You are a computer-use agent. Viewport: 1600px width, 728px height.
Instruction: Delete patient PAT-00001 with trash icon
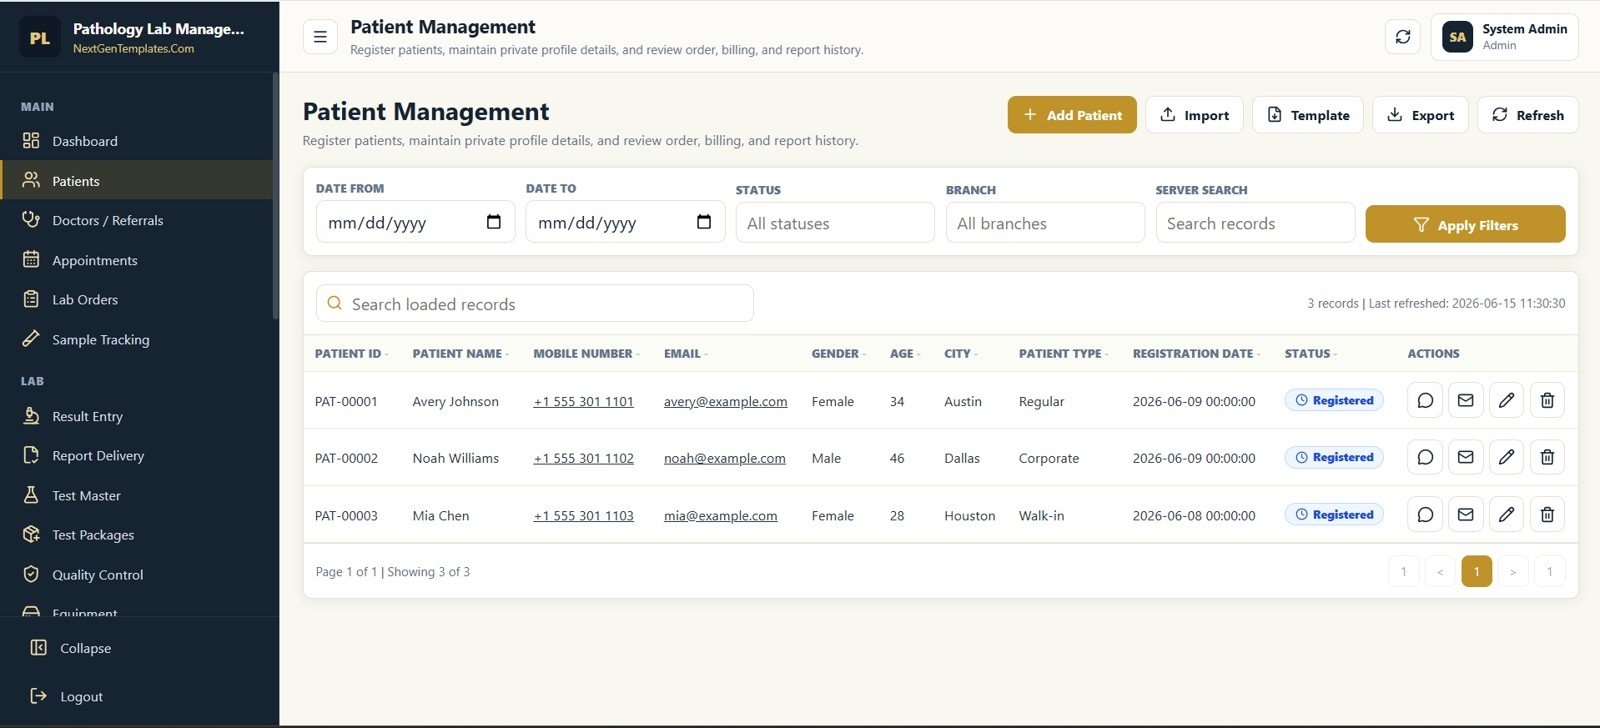pyautogui.click(x=1547, y=400)
